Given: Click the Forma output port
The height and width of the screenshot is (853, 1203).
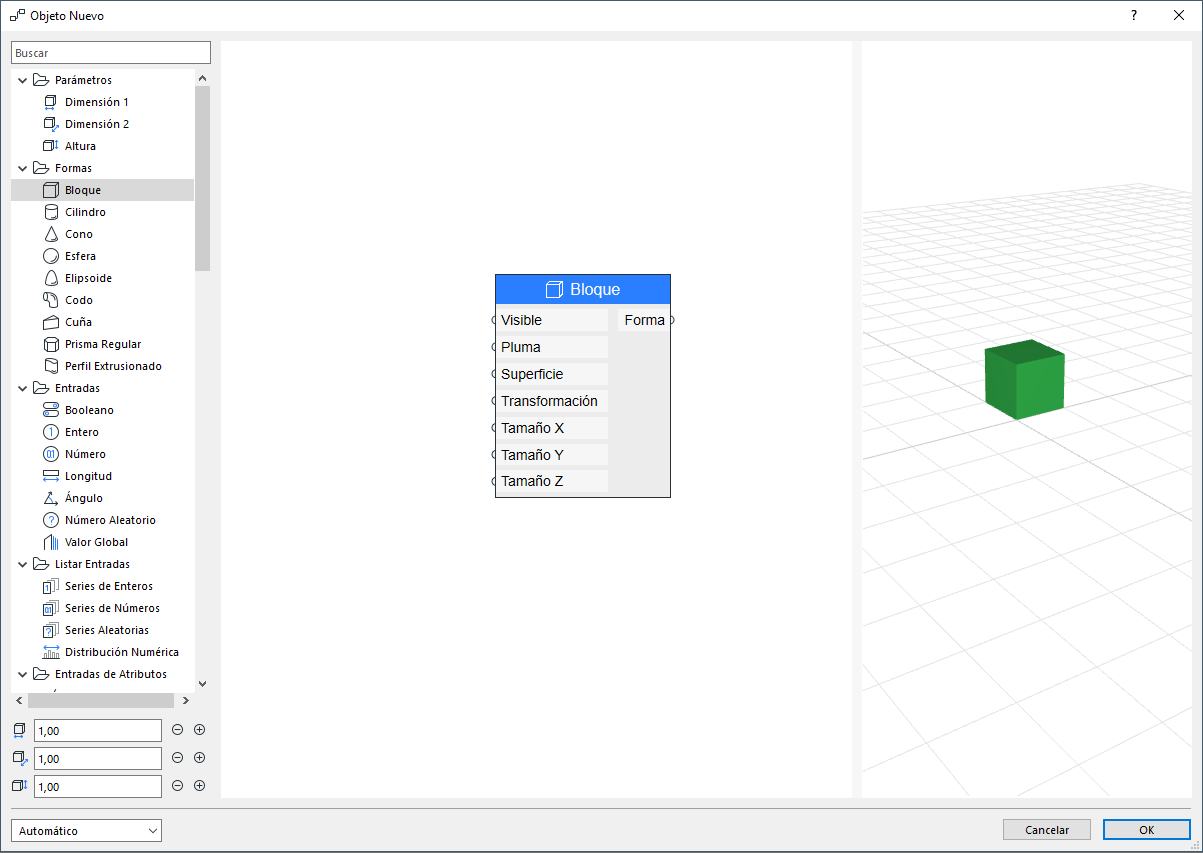Looking at the screenshot, I should [672, 320].
